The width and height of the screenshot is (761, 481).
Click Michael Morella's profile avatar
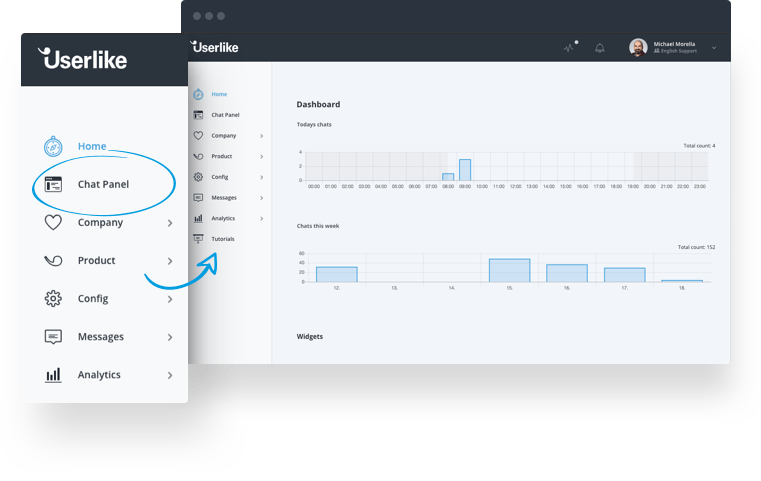(638, 48)
